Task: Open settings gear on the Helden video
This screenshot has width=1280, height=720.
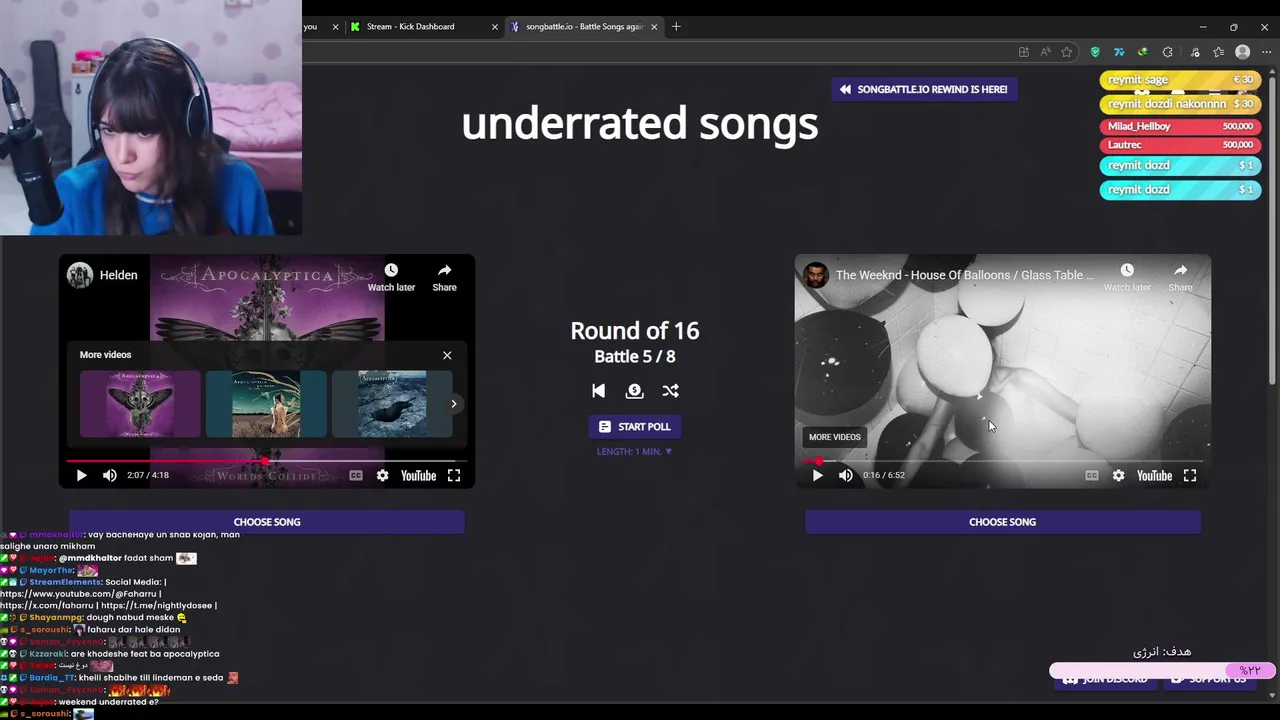Action: click(382, 476)
